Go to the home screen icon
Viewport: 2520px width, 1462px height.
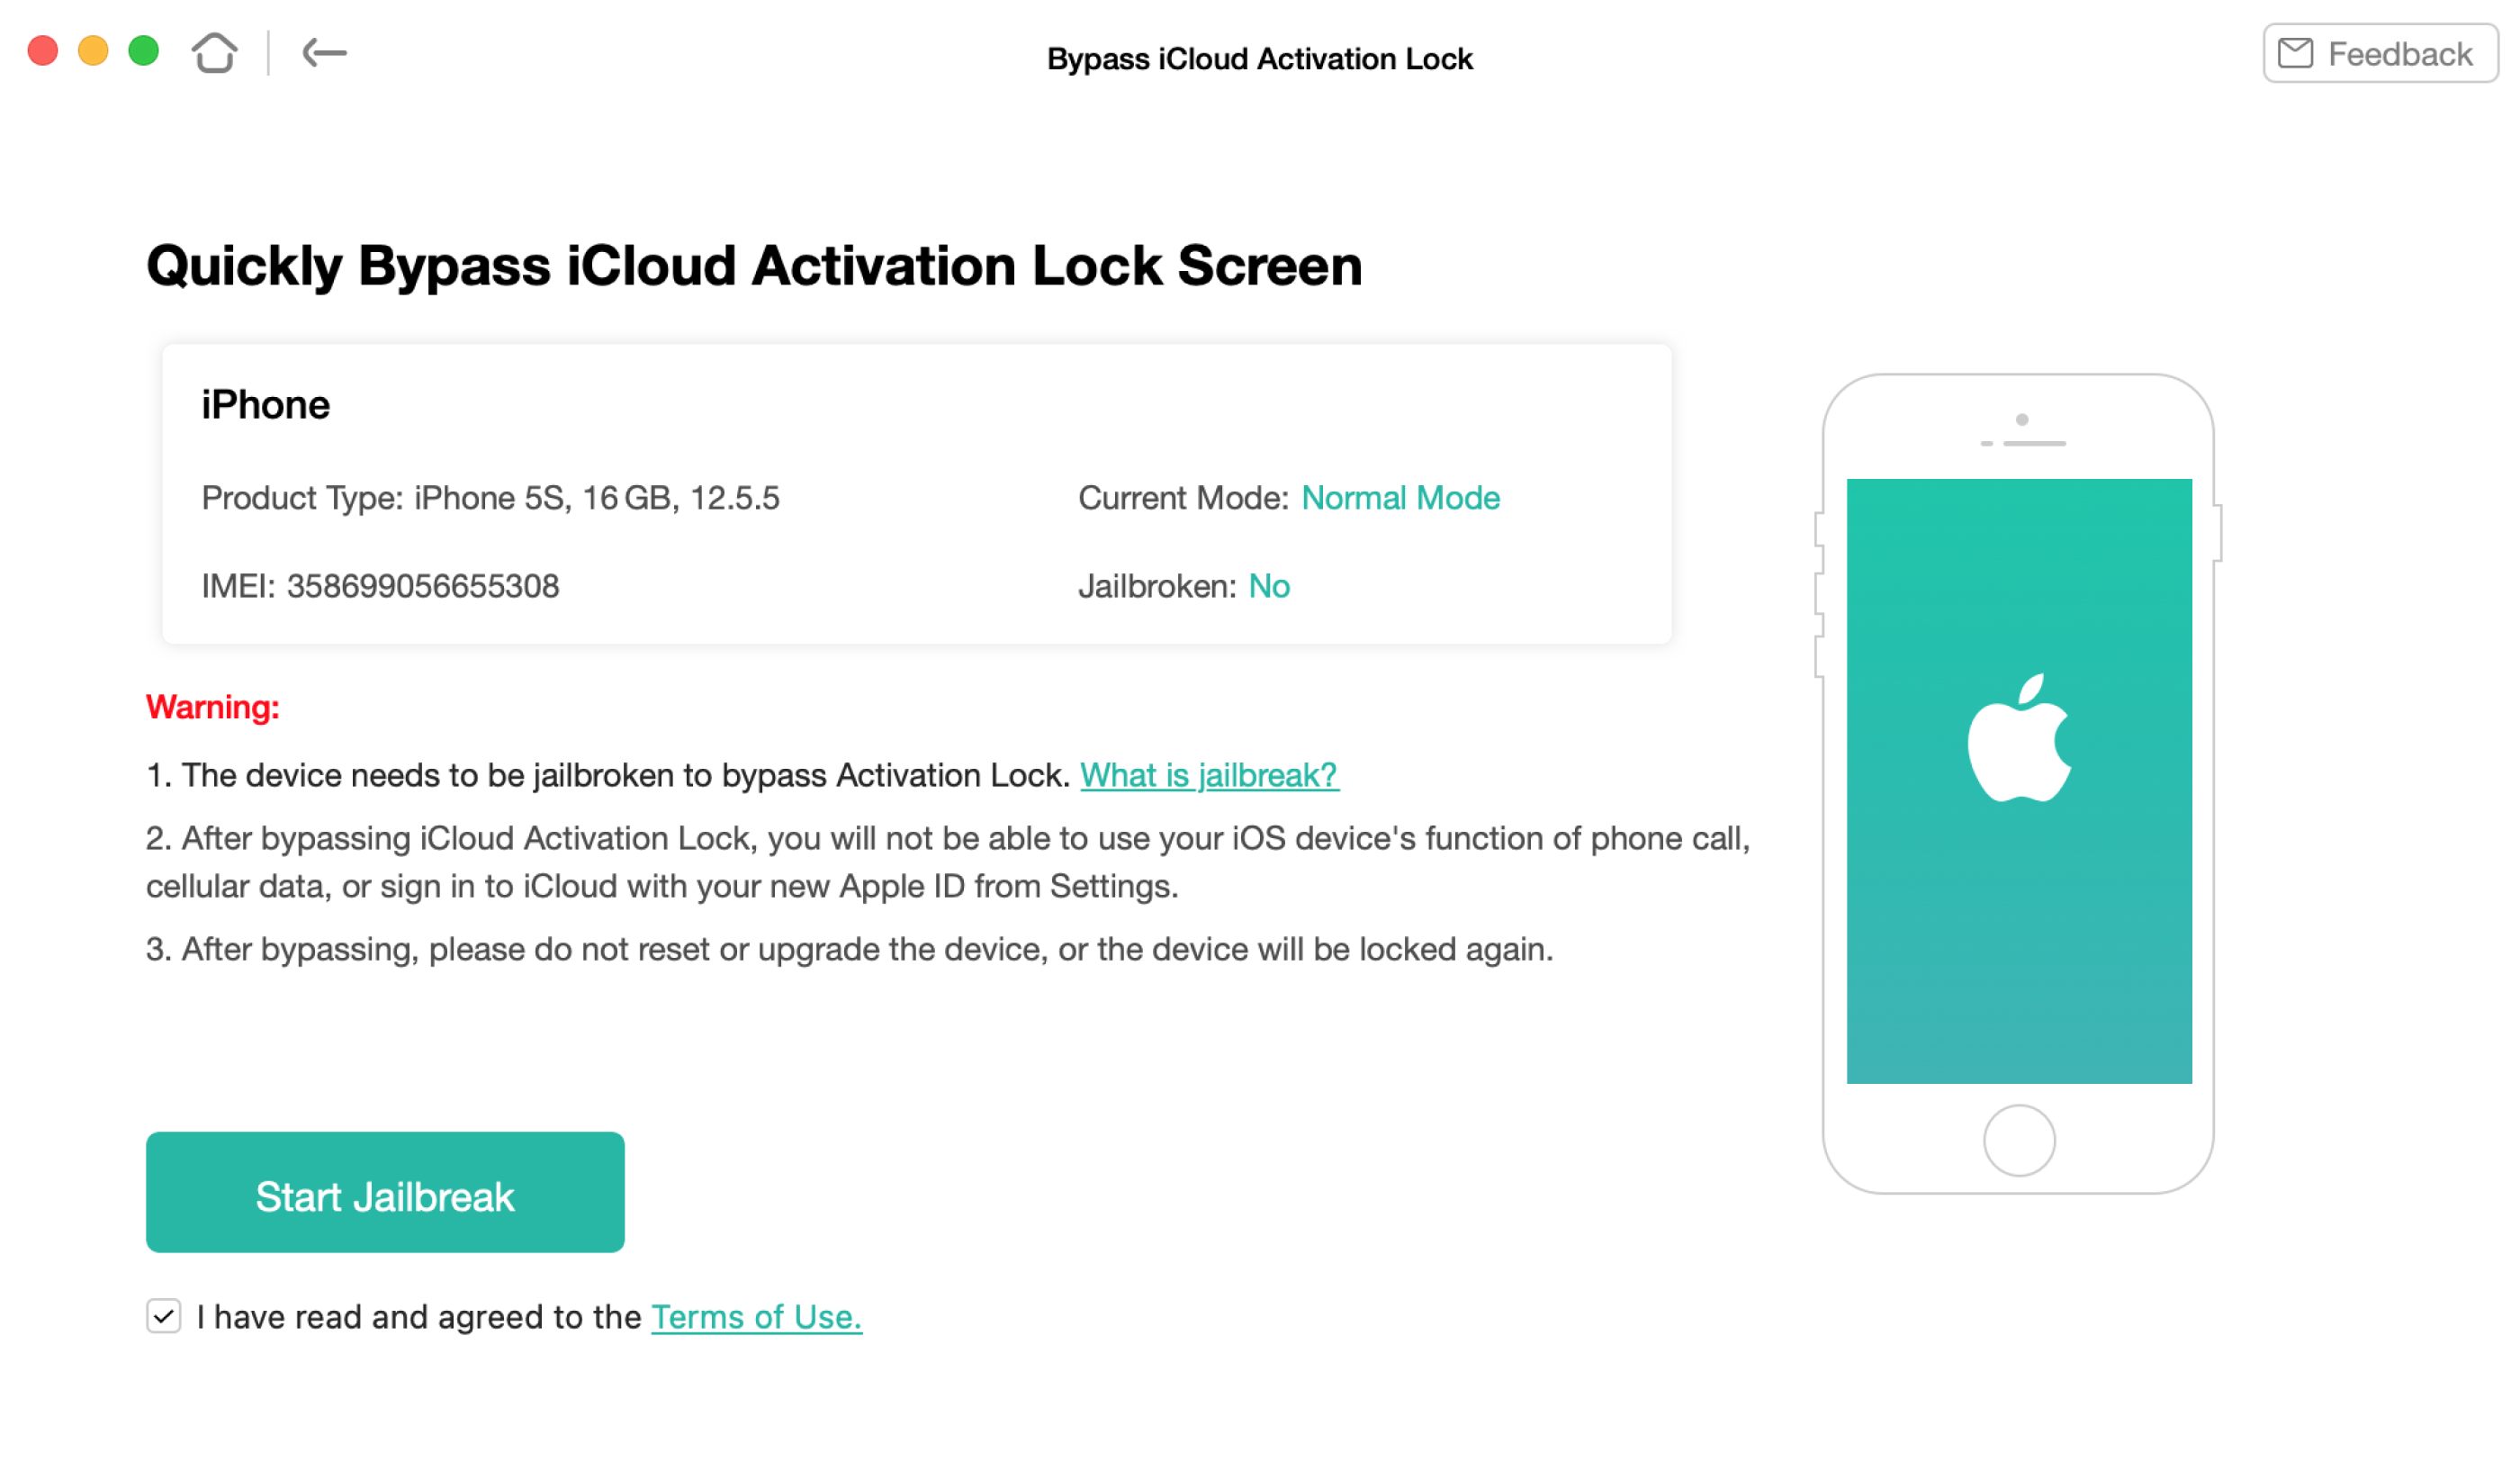coord(214,53)
